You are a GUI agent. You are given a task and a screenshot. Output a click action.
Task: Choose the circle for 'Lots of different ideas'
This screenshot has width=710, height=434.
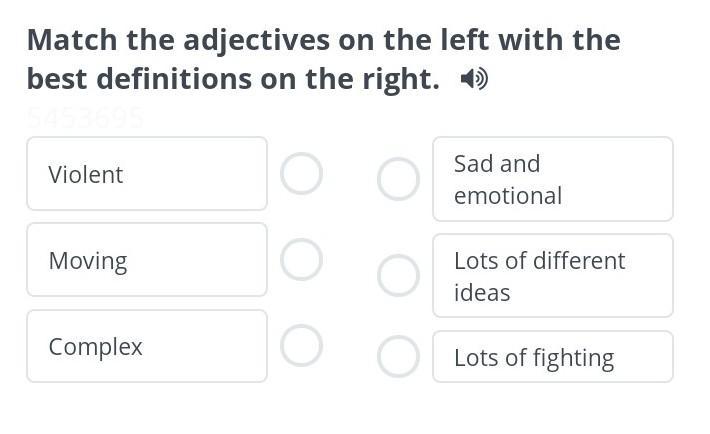click(398, 275)
